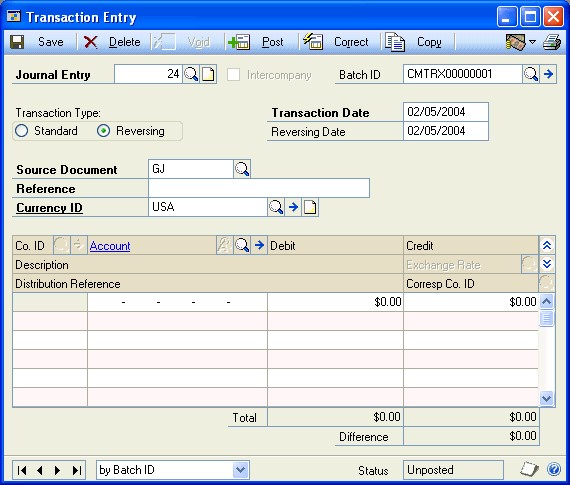Click the Post toolbar button
Viewport: 570px width, 485px height.
[x=256, y=42]
